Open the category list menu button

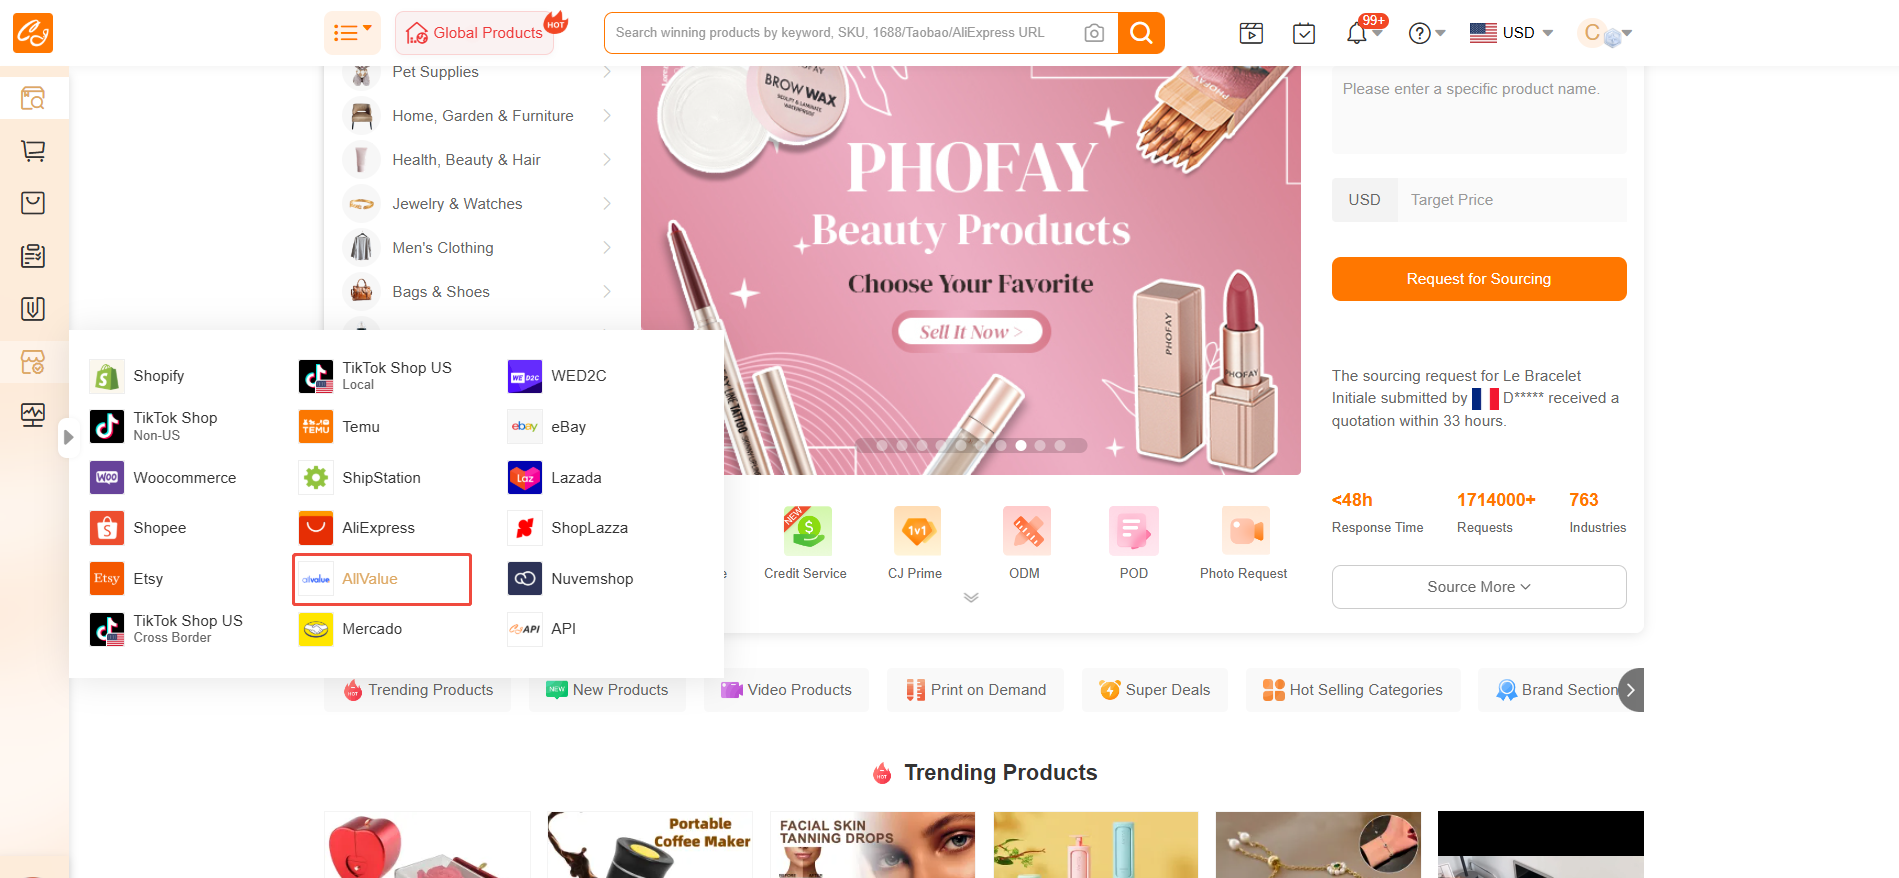click(x=352, y=33)
